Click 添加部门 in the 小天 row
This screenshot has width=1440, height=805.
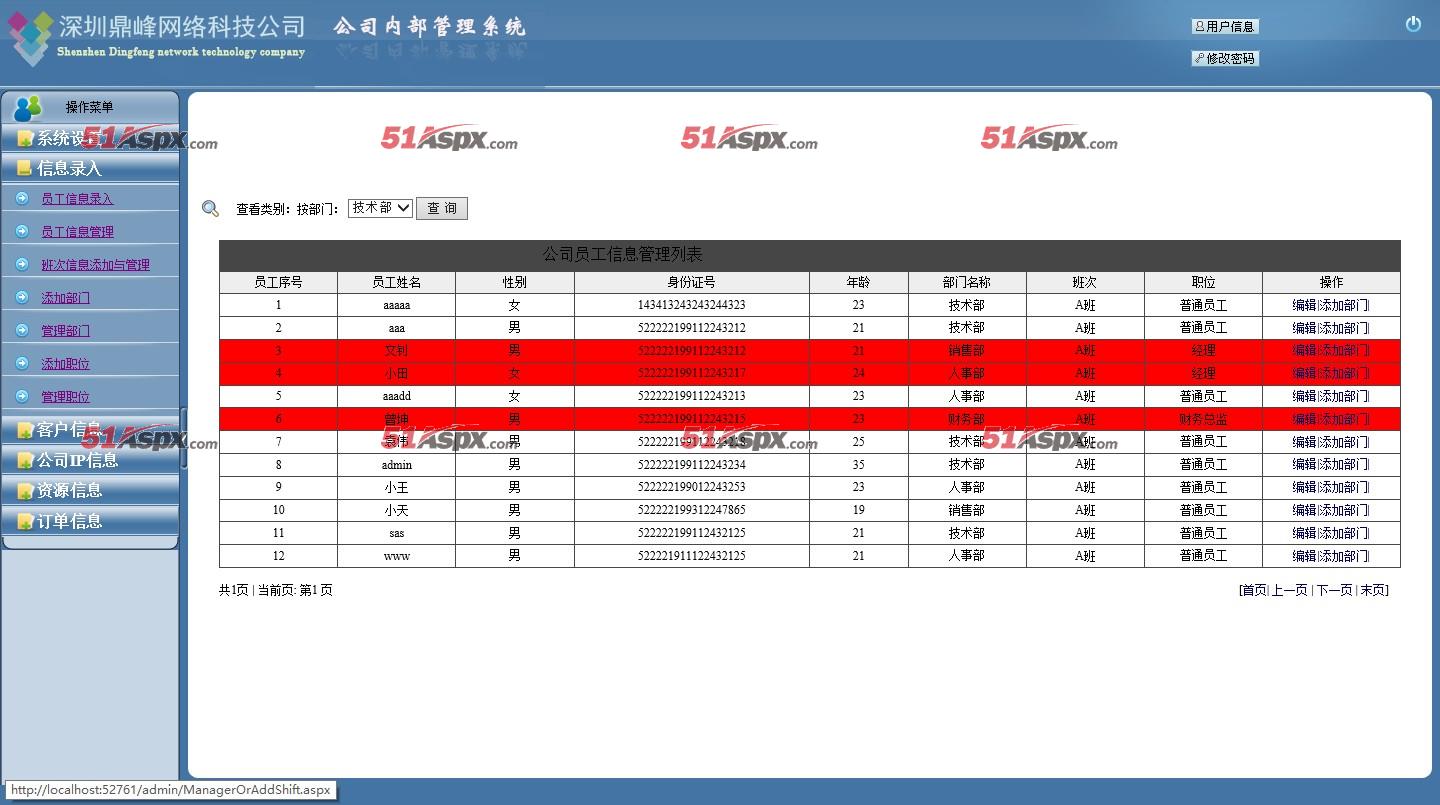(1345, 510)
